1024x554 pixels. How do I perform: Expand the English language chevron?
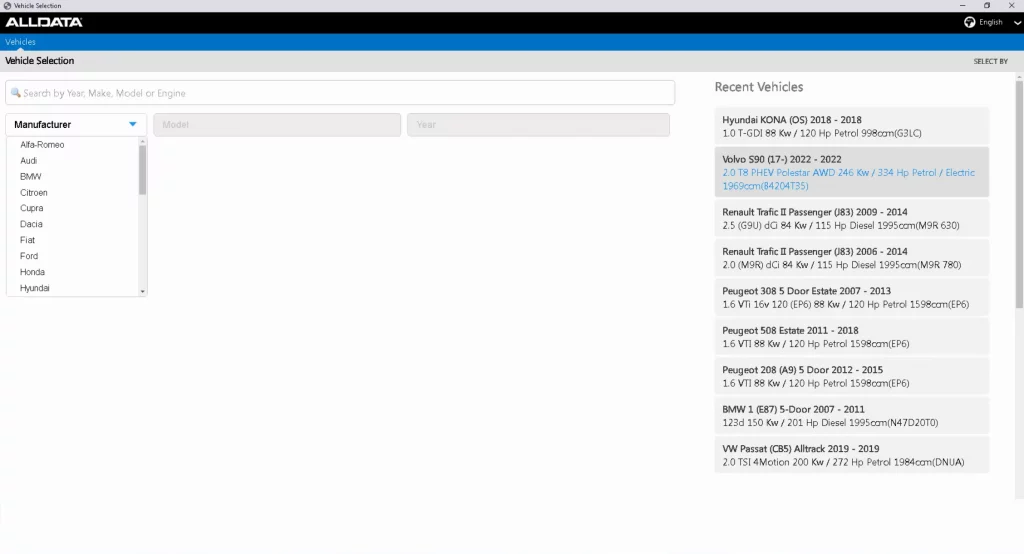point(1017,22)
